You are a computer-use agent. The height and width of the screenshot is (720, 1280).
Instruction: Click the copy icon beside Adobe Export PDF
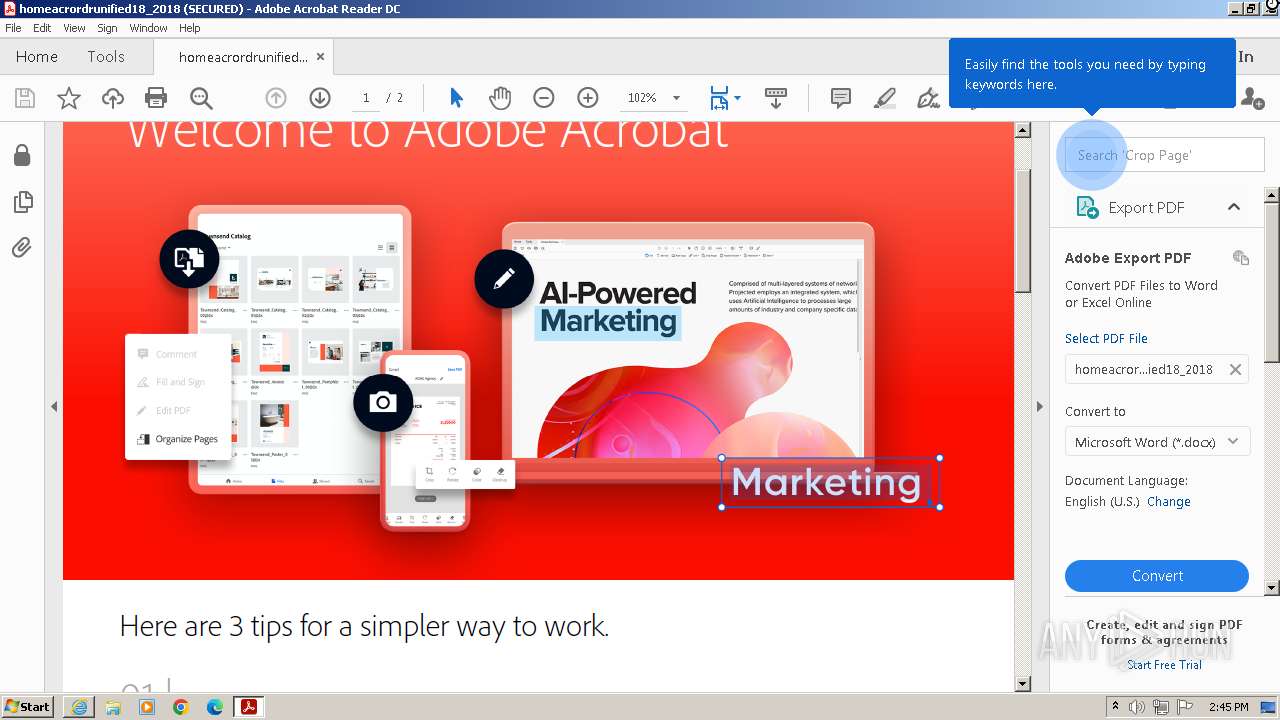1241,258
